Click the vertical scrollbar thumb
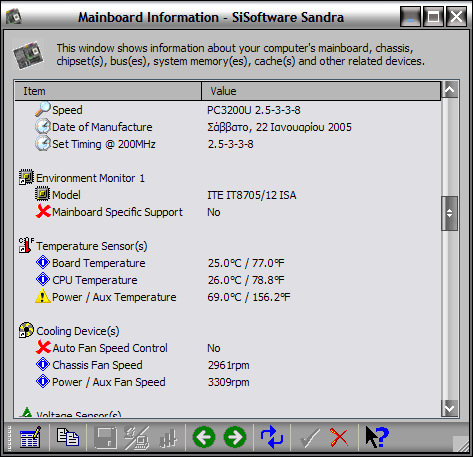This screenshot has height=457, width=473. (450, 213)
